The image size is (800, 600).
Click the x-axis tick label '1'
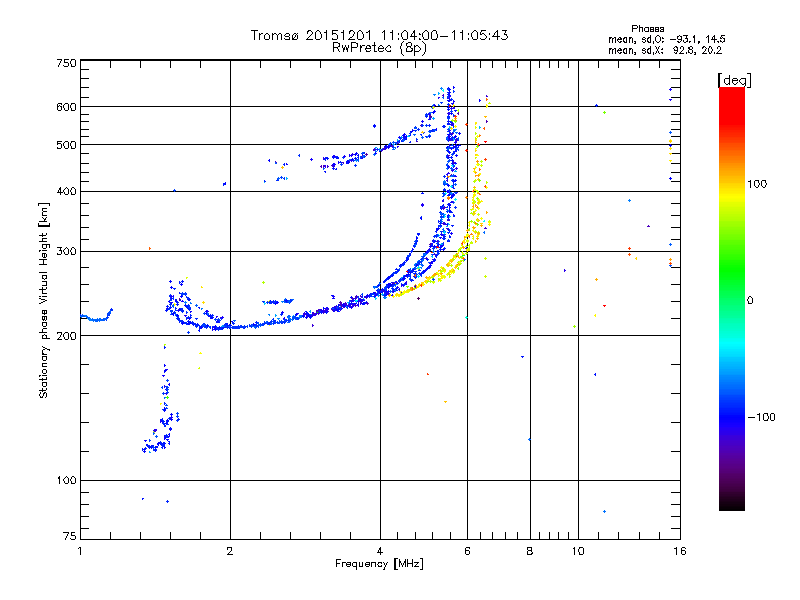80,551
